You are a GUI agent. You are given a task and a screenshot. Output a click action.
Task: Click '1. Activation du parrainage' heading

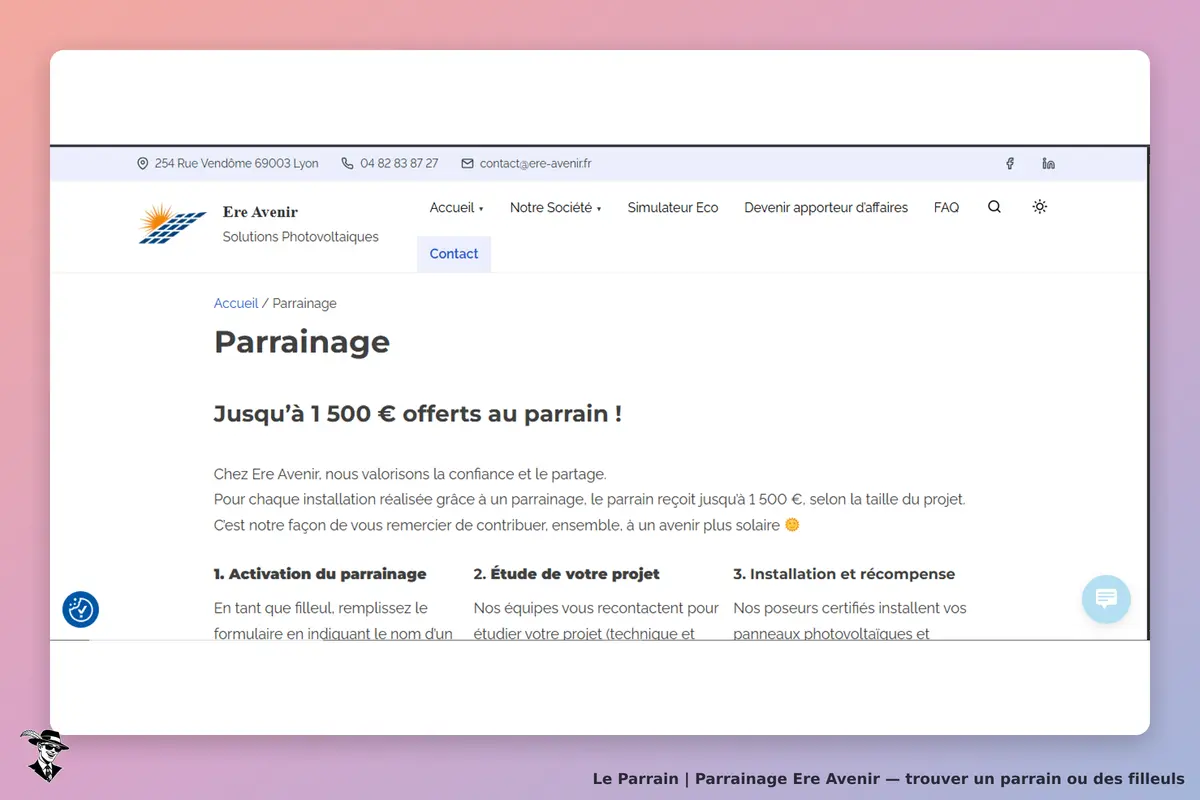click(x=320, y=574)
